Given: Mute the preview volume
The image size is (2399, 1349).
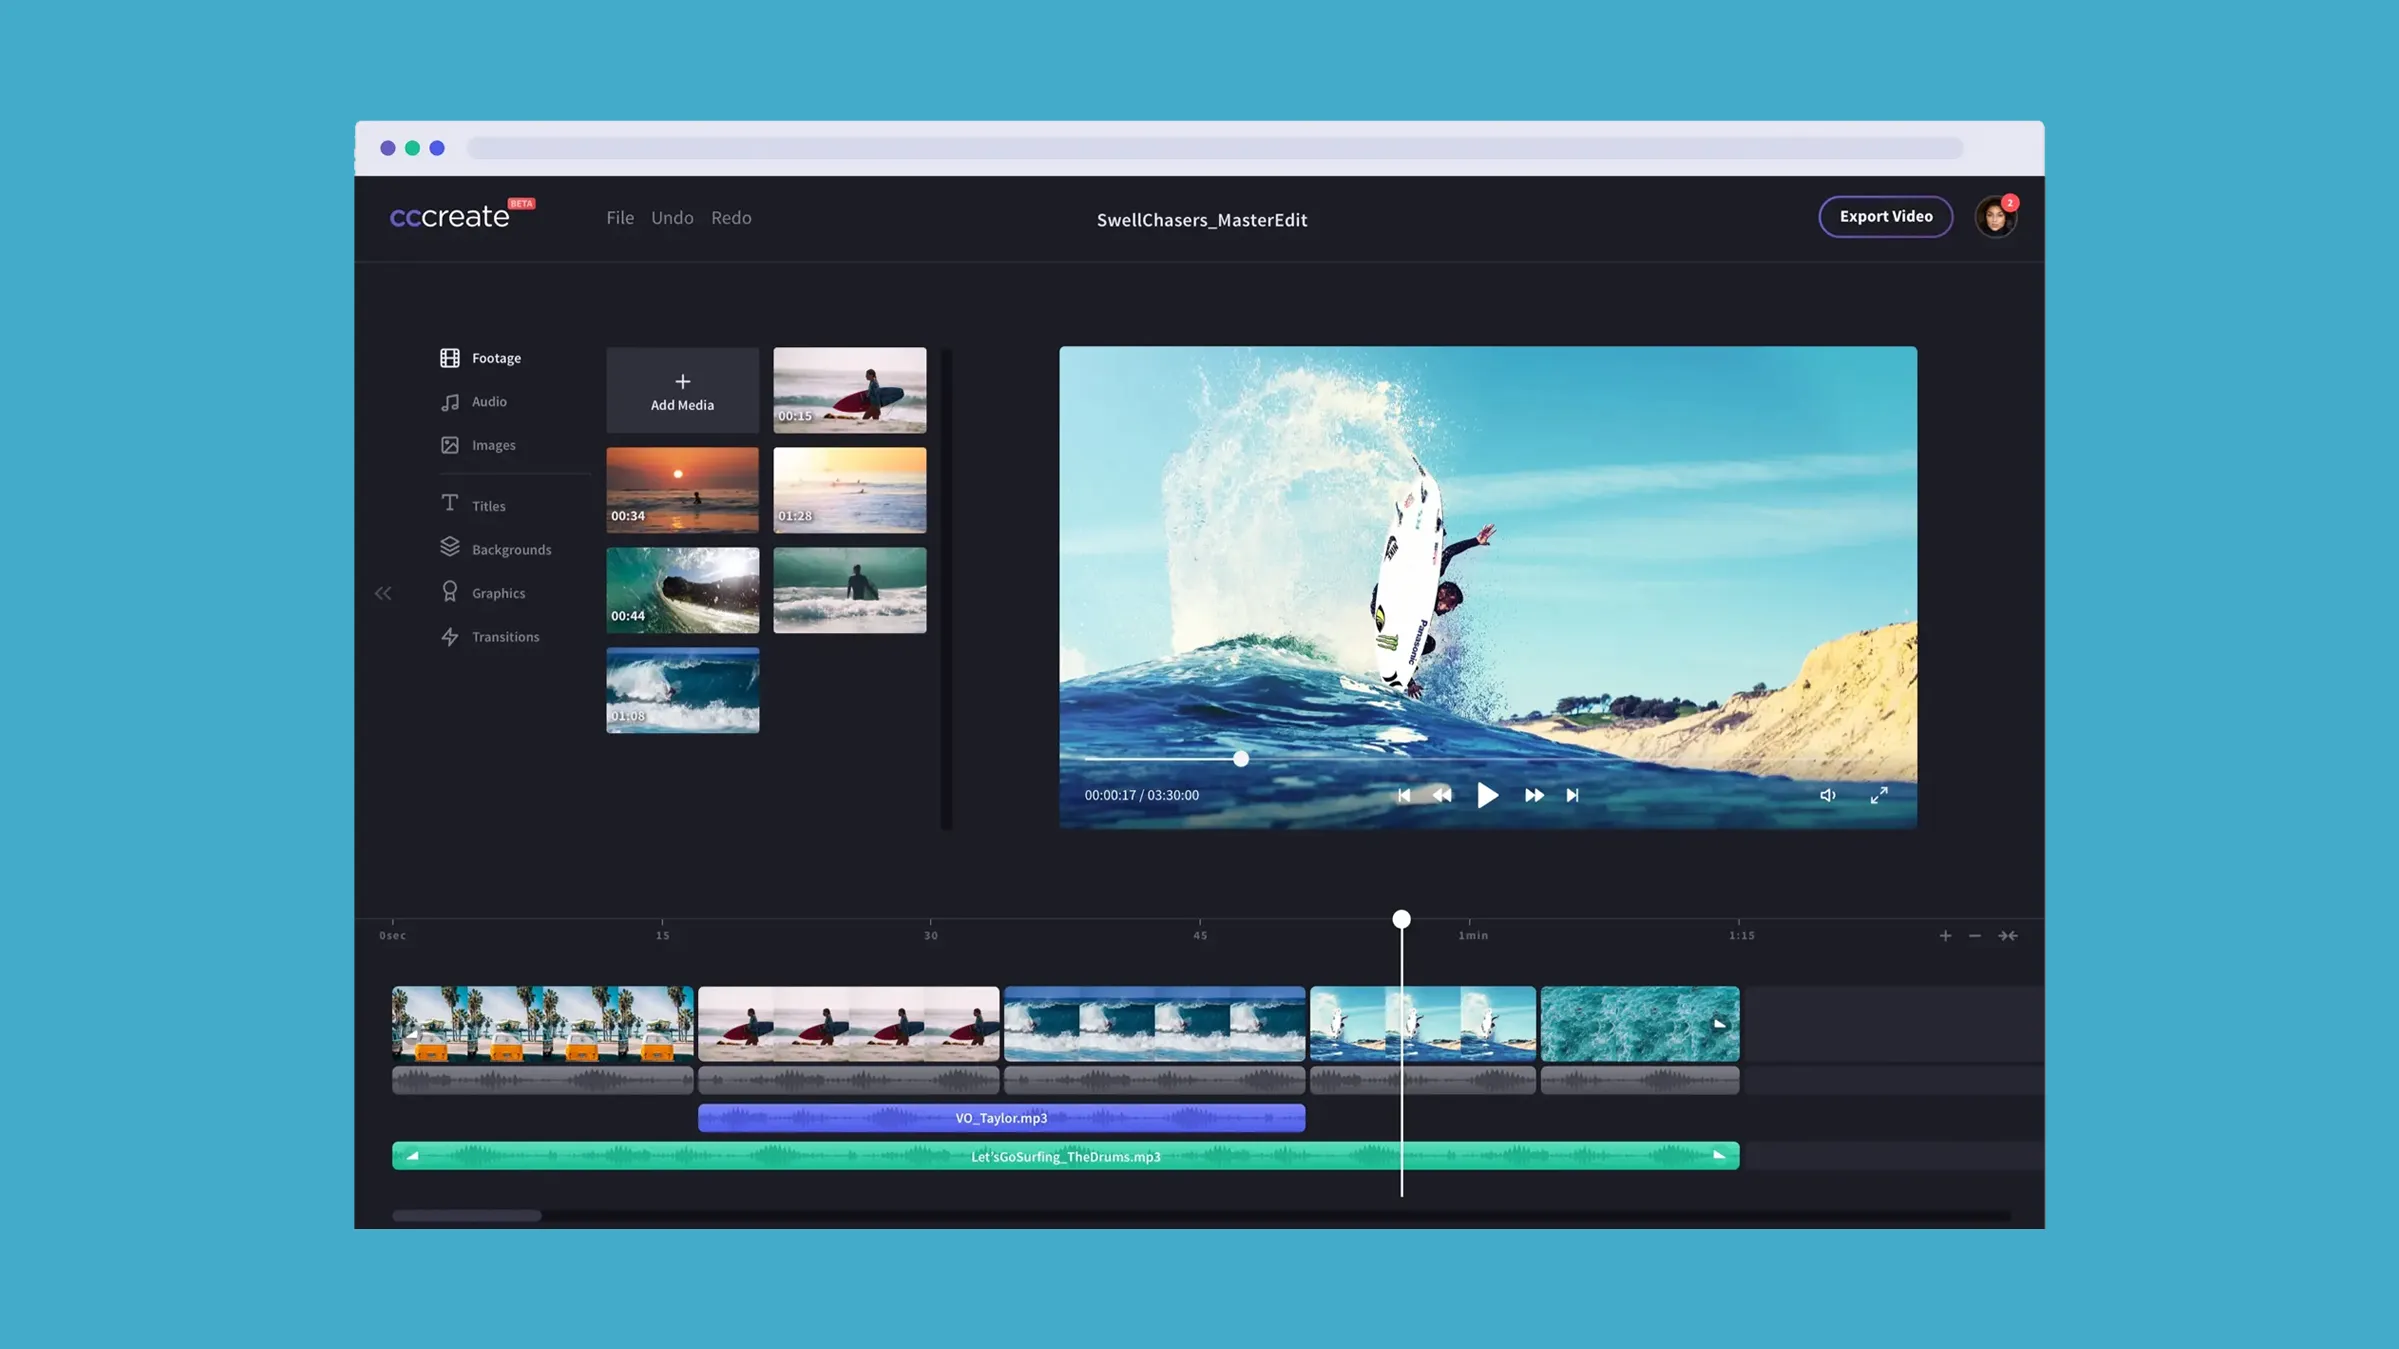Looking at the screenshot, I should 1827,795.
